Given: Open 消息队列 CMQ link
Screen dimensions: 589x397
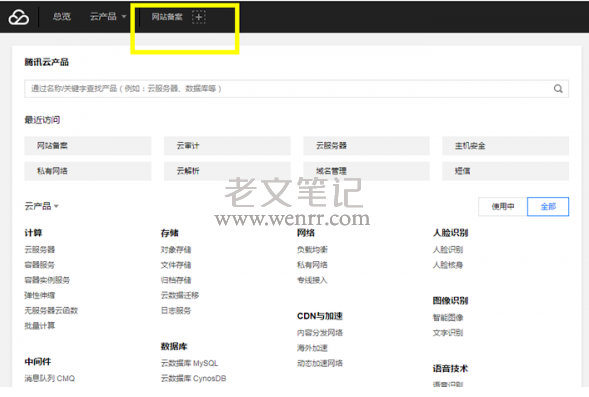Looking at the screenshot, I should pyautogui.click(x=50, y=378).
